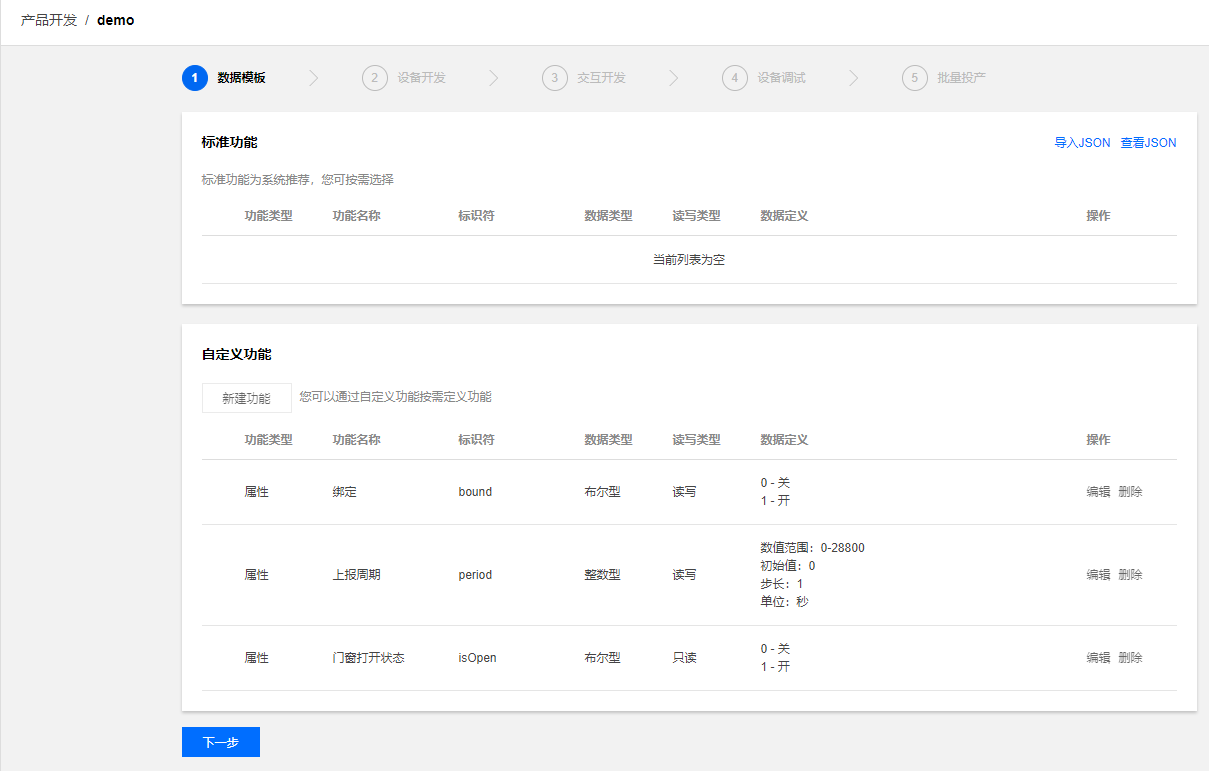The width and height of the screenshot is (1209, 771).
Task: Open step 4 设备调试 stage icon
Action: 735,77
